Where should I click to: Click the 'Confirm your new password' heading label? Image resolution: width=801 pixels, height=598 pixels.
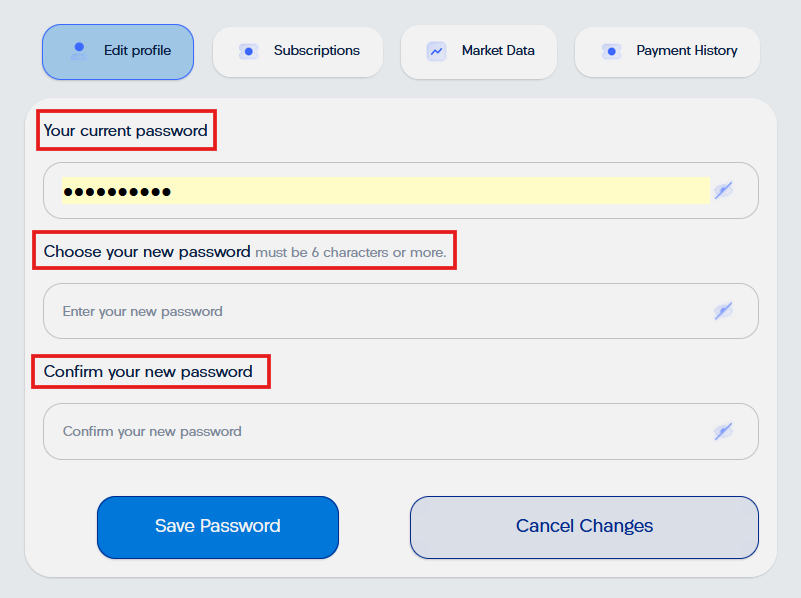(148, 372)
